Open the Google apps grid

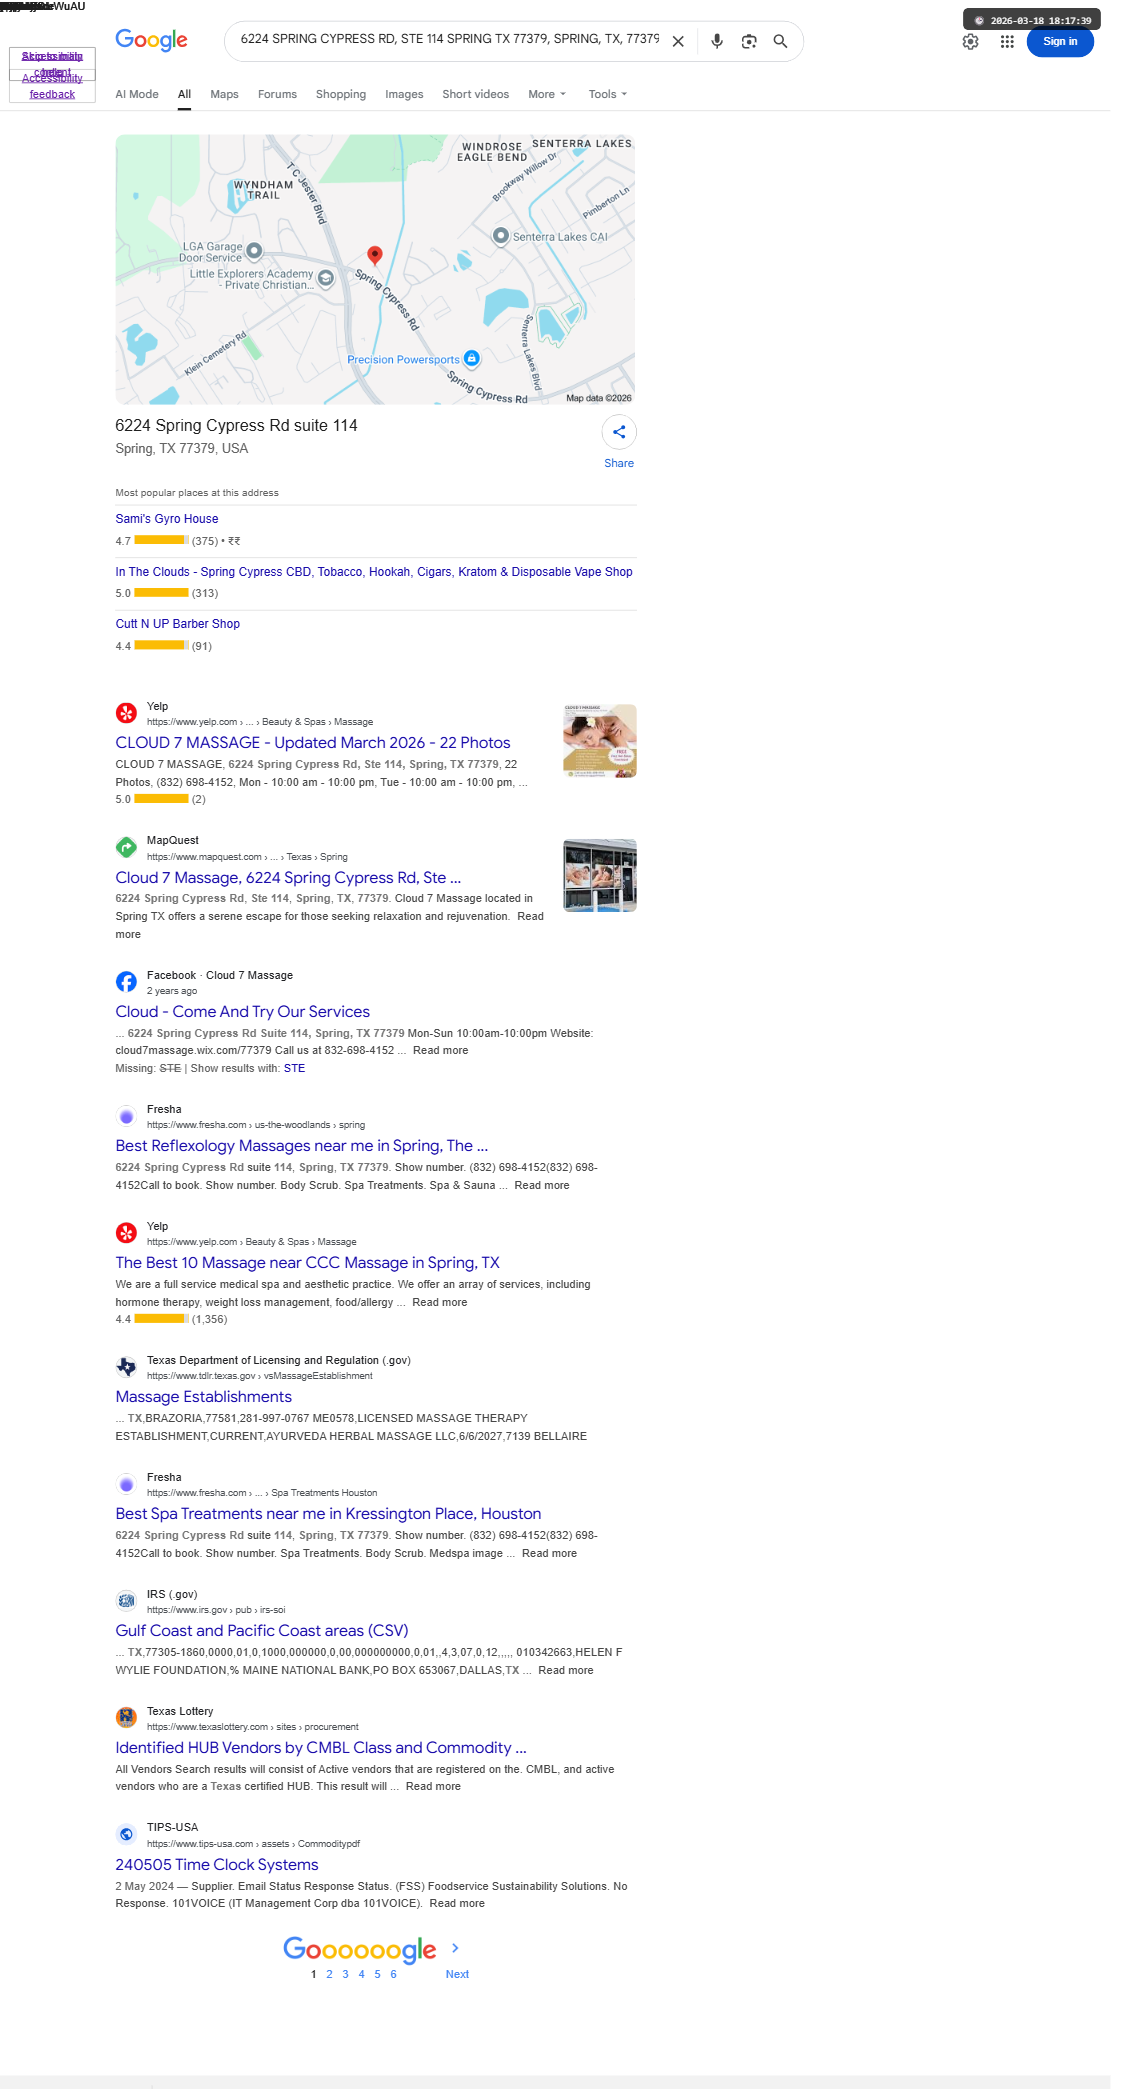coord(1007,41)
